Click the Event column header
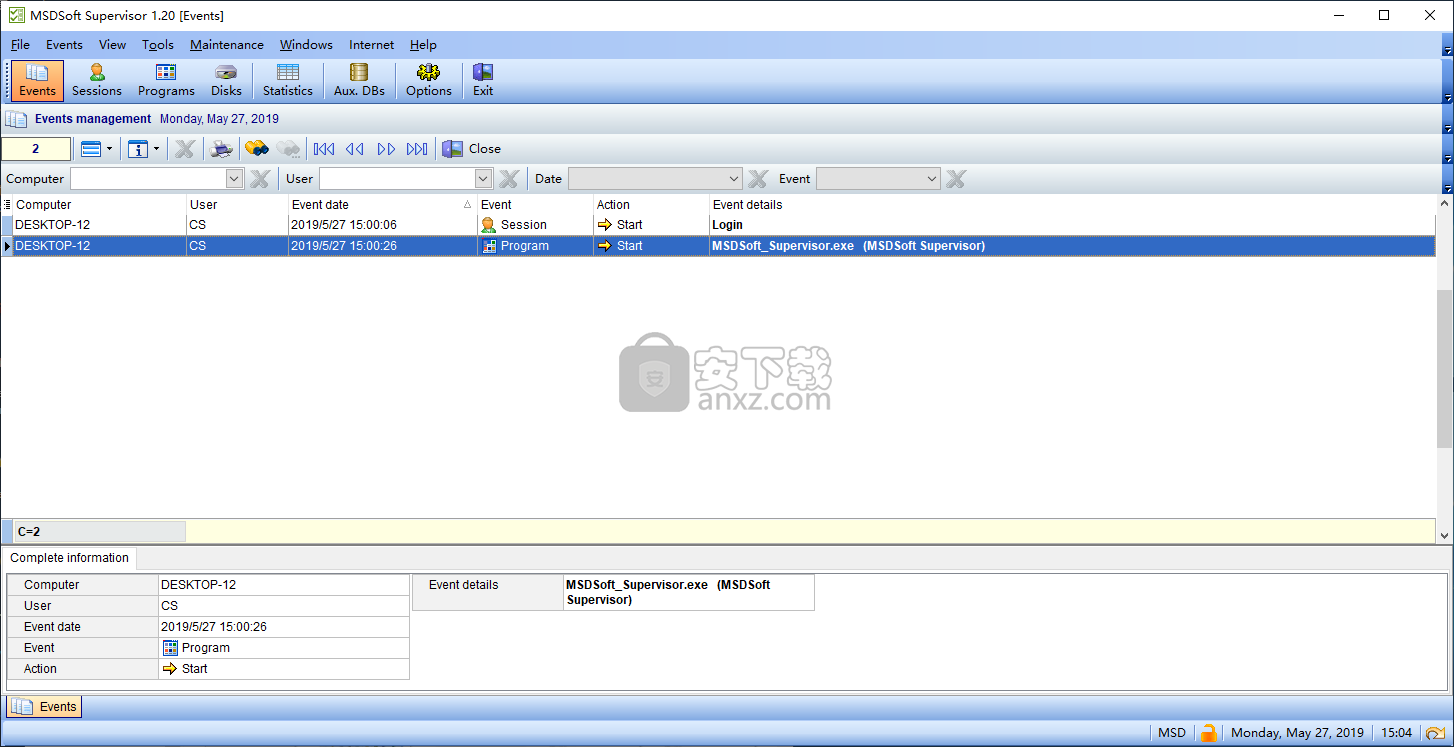 [x=535, y=204]
